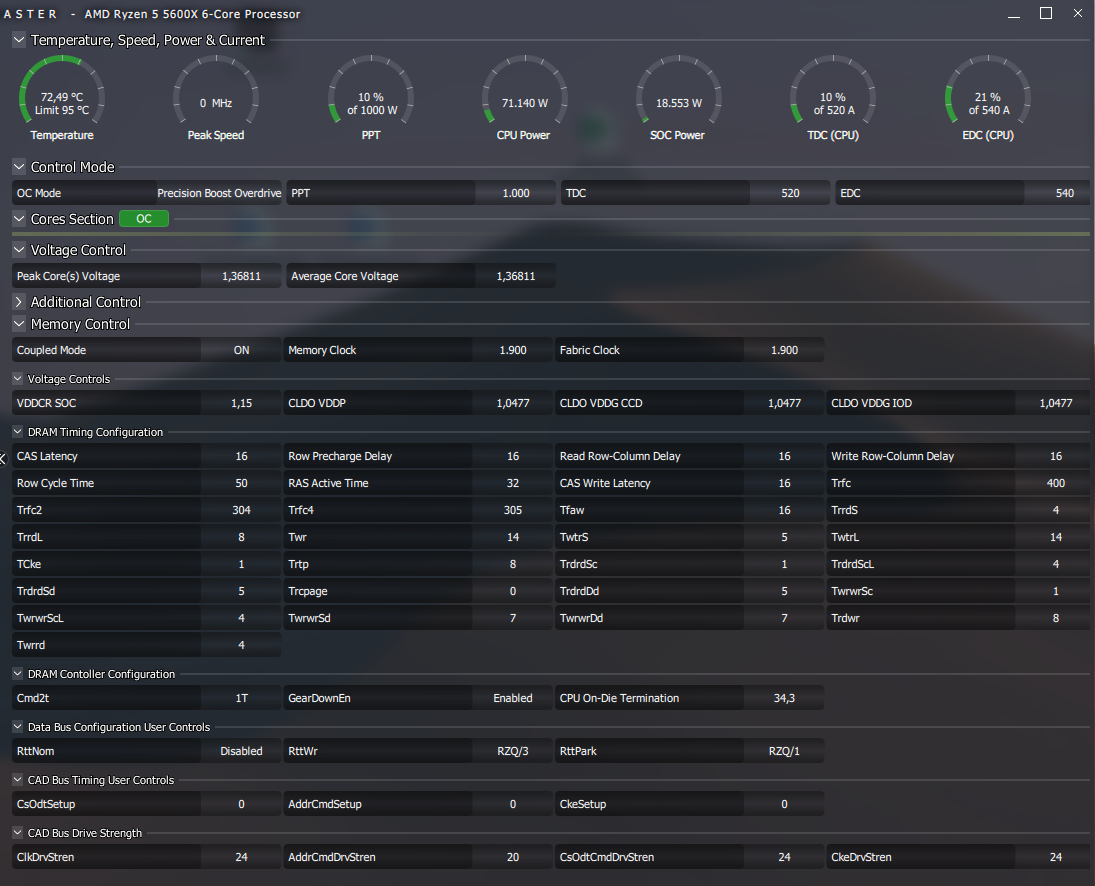The image size is (1095, 886).
Task: Click the CsOdtSetup value 0
Action: (x=241, y=804)
